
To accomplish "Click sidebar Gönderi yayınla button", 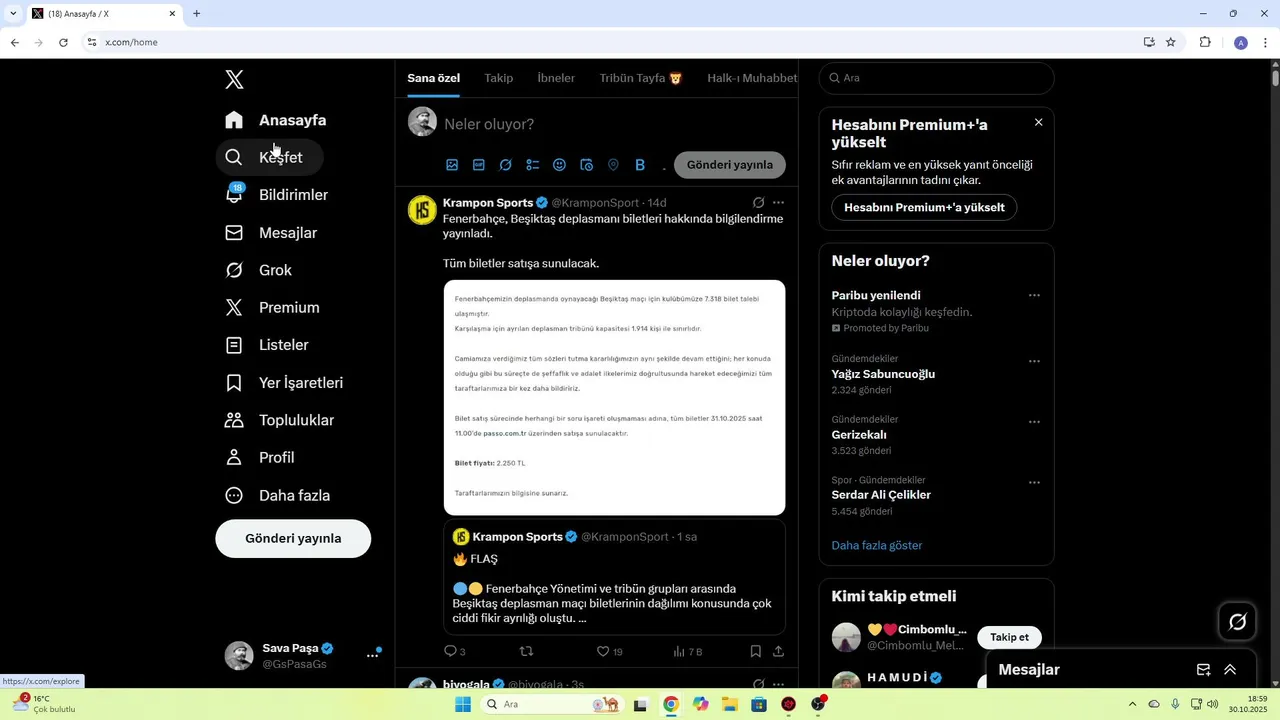I will coord(293,538).
